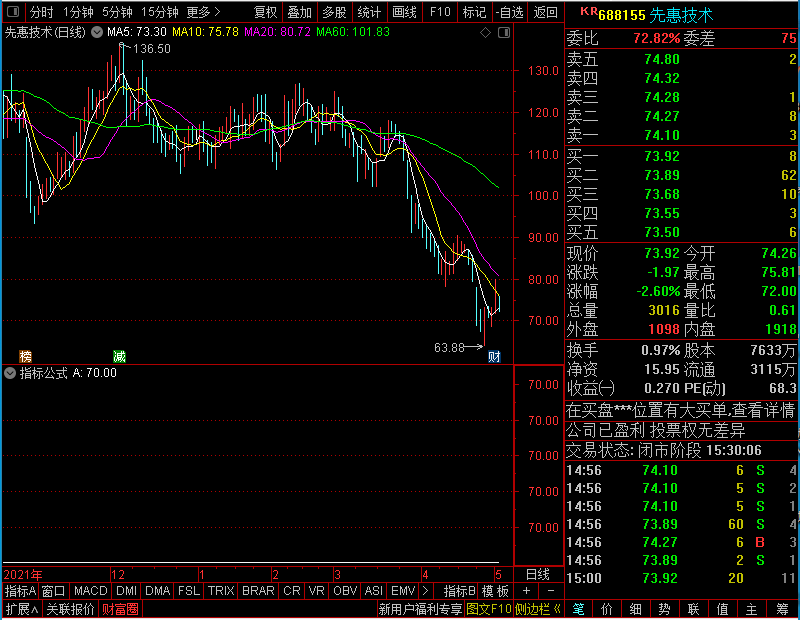Open 新用户福利专享 link
Image resolution: width=800 pixels, height=620 pixels.
pos(420,609)
